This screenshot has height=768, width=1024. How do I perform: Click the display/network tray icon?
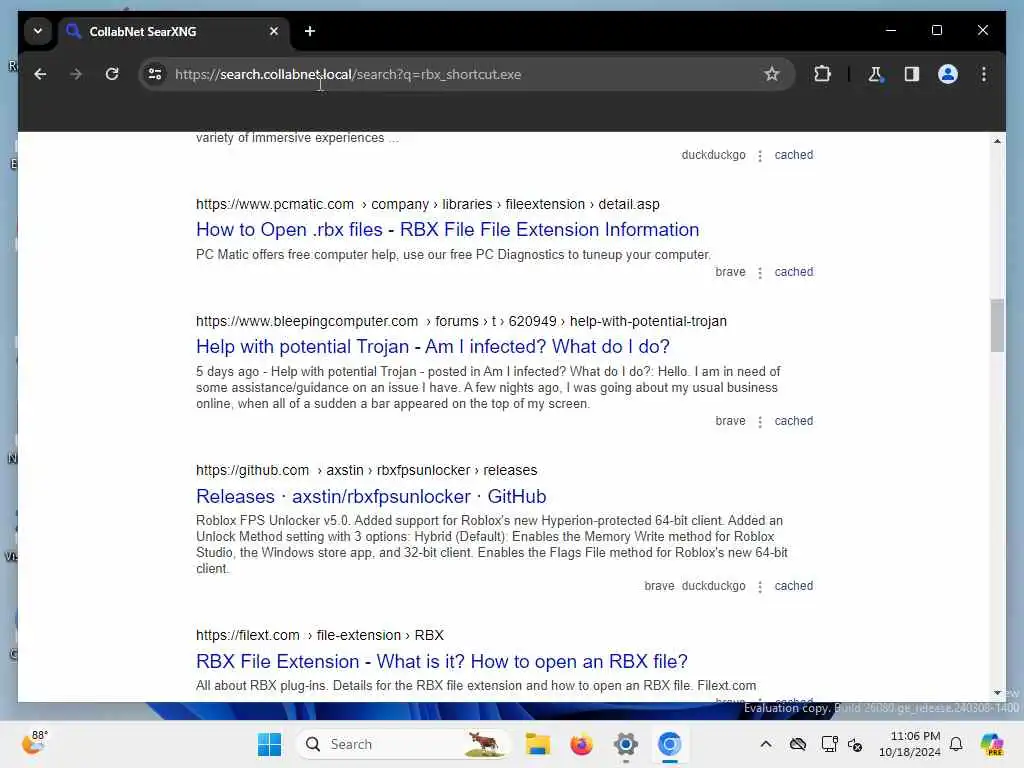click(829, 744)
